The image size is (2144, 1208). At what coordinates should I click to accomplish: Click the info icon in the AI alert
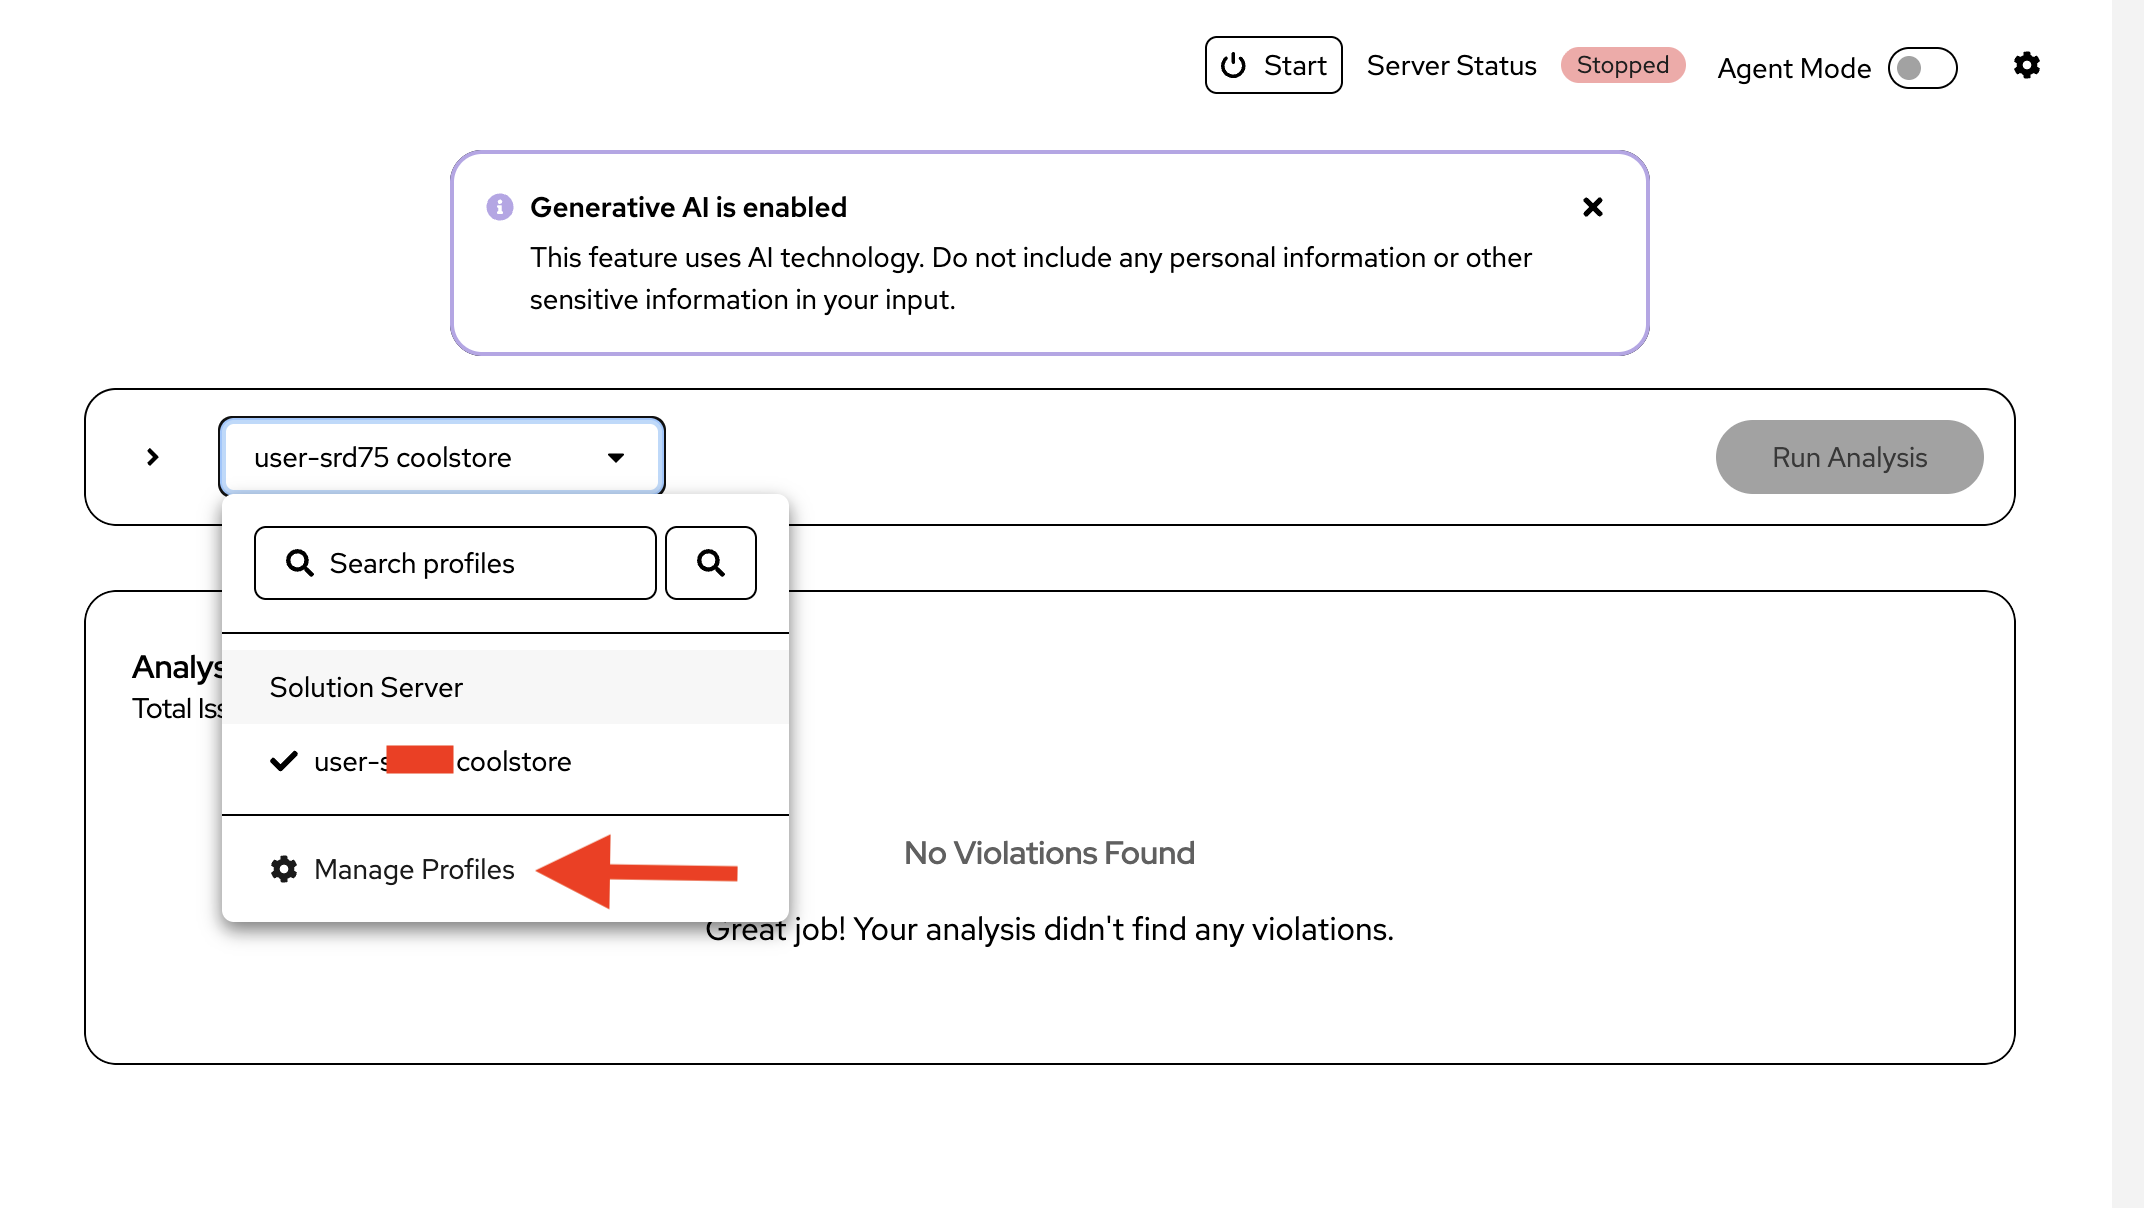point(500,207)
